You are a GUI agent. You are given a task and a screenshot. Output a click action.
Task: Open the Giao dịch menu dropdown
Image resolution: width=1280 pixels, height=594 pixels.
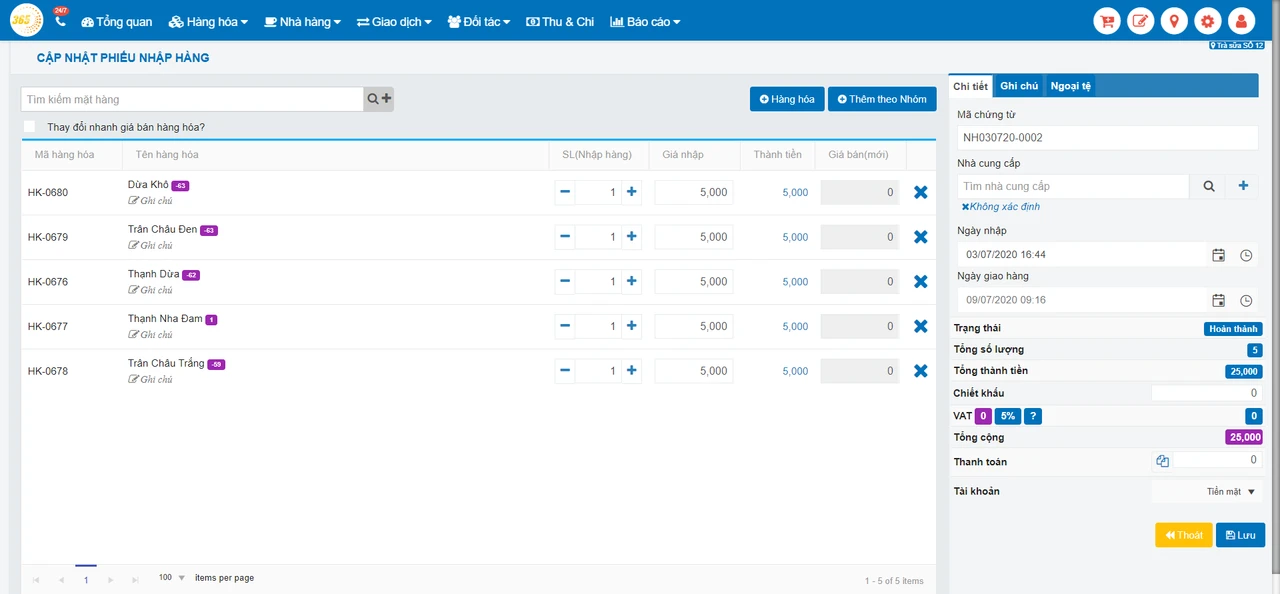394,21
